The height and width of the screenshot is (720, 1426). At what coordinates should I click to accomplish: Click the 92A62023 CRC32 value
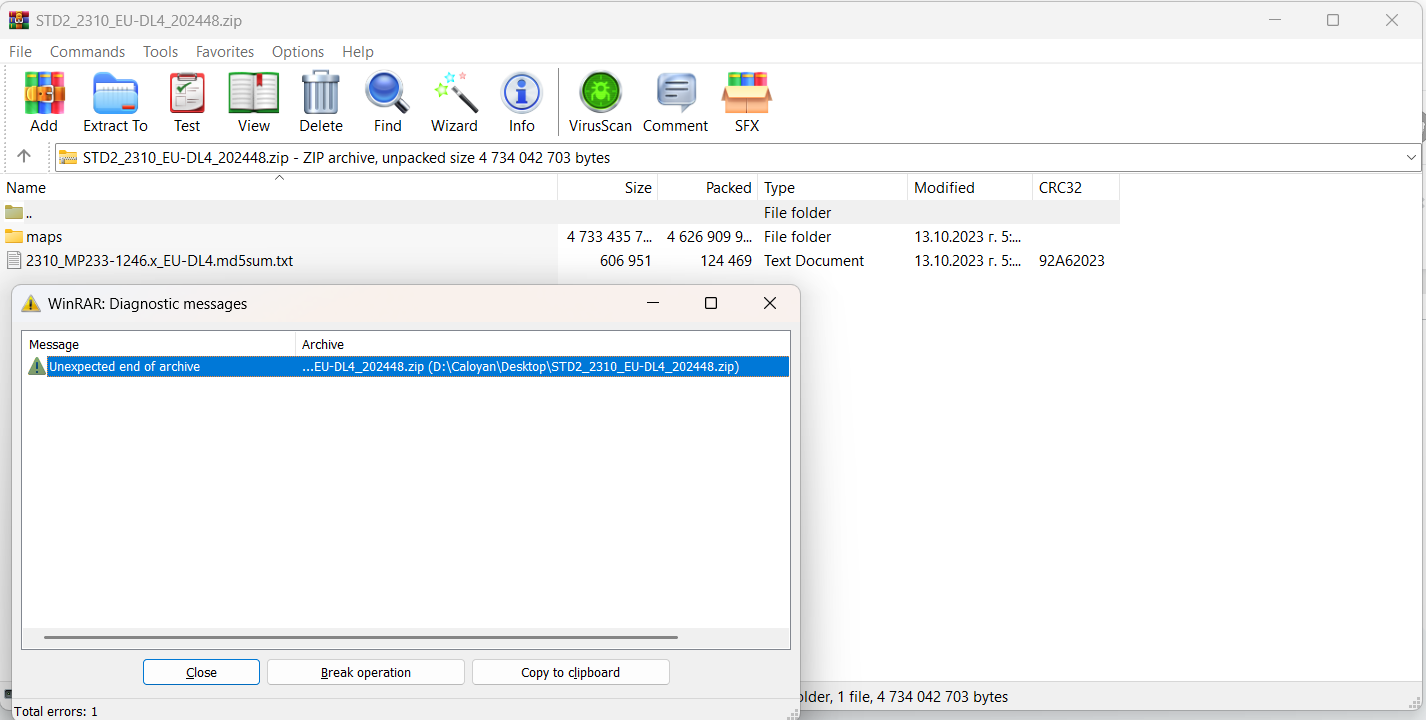click(x=1072, y=261)
